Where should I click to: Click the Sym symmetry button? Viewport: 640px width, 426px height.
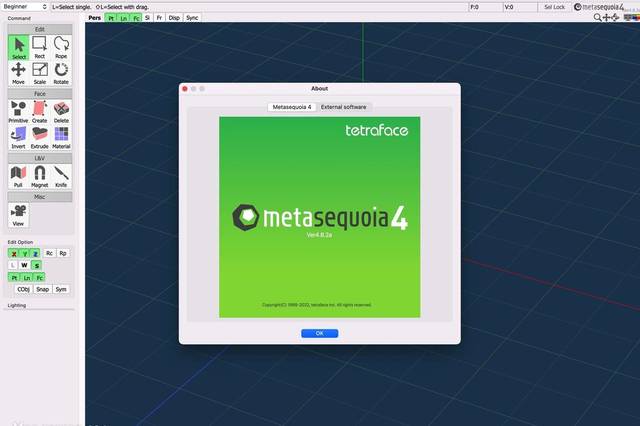pos(61,289)
